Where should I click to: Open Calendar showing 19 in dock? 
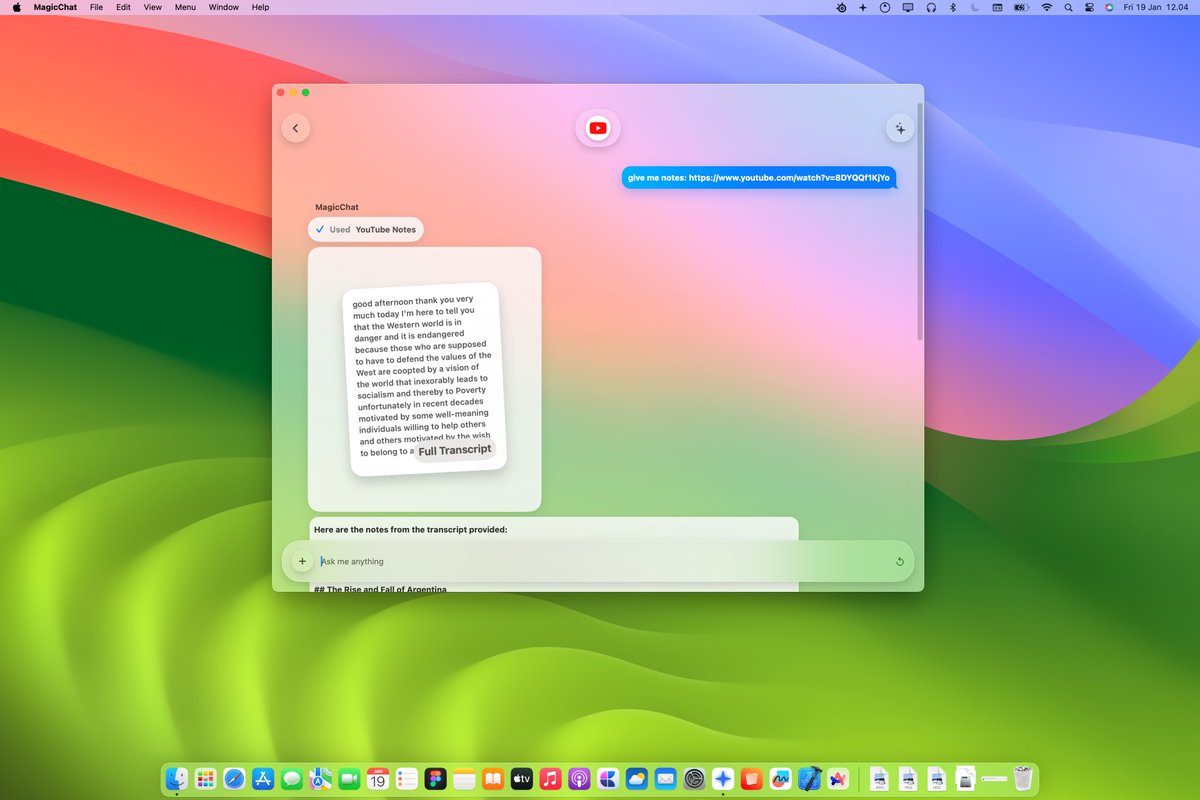[378, 779]
